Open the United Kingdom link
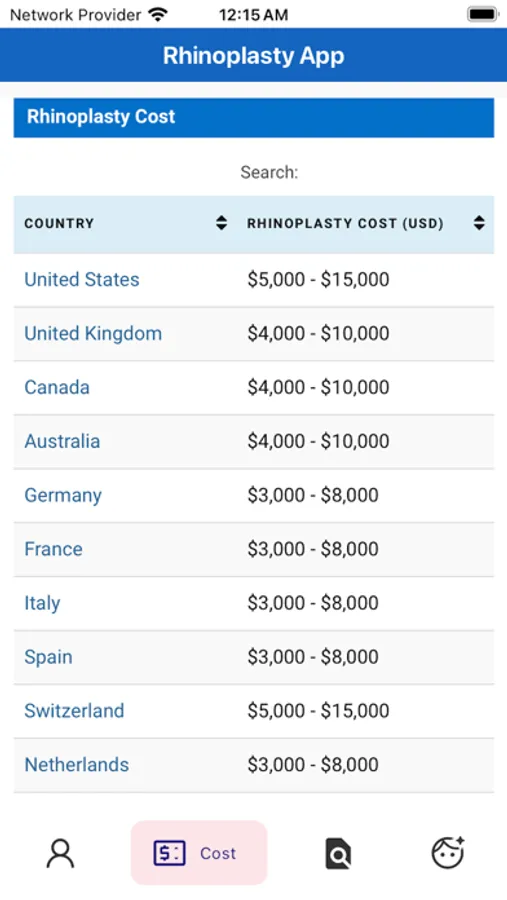This screenshot has width=507, height=900. [93, 333]
